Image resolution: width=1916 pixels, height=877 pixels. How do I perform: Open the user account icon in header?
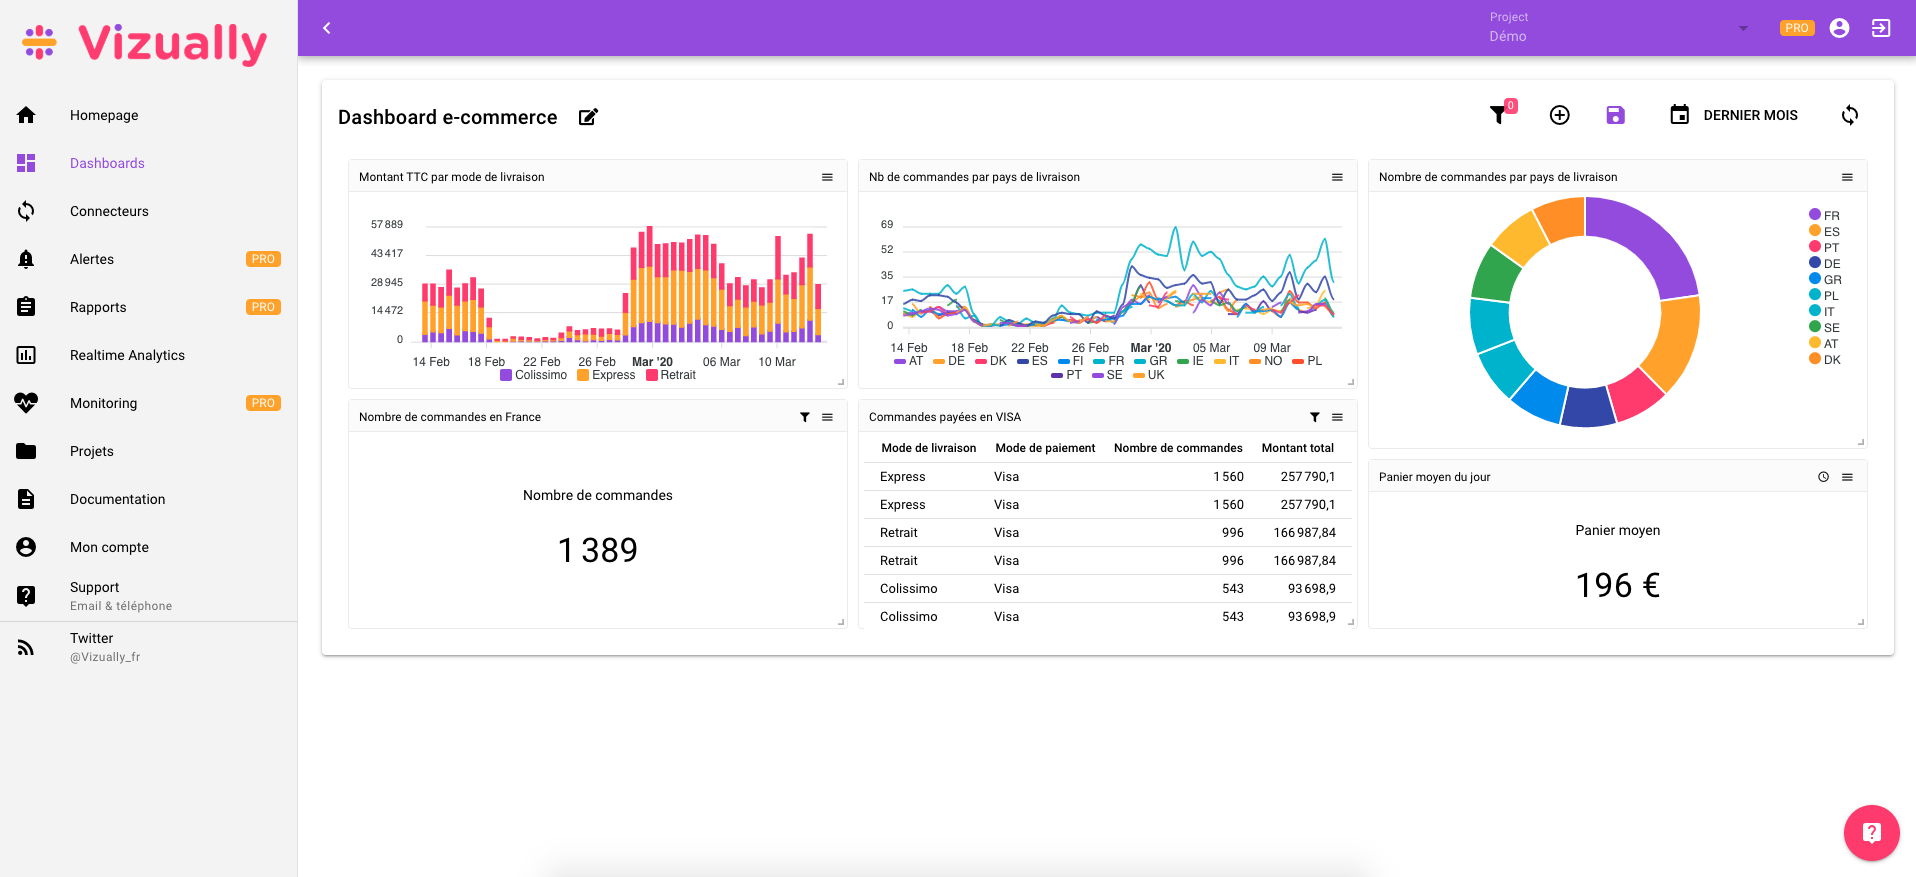pyautogui.click(x=1839, y=28)
